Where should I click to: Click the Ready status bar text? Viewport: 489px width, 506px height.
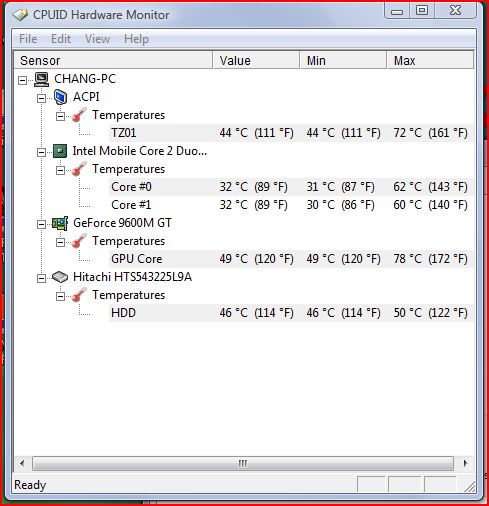click(30, 485)
